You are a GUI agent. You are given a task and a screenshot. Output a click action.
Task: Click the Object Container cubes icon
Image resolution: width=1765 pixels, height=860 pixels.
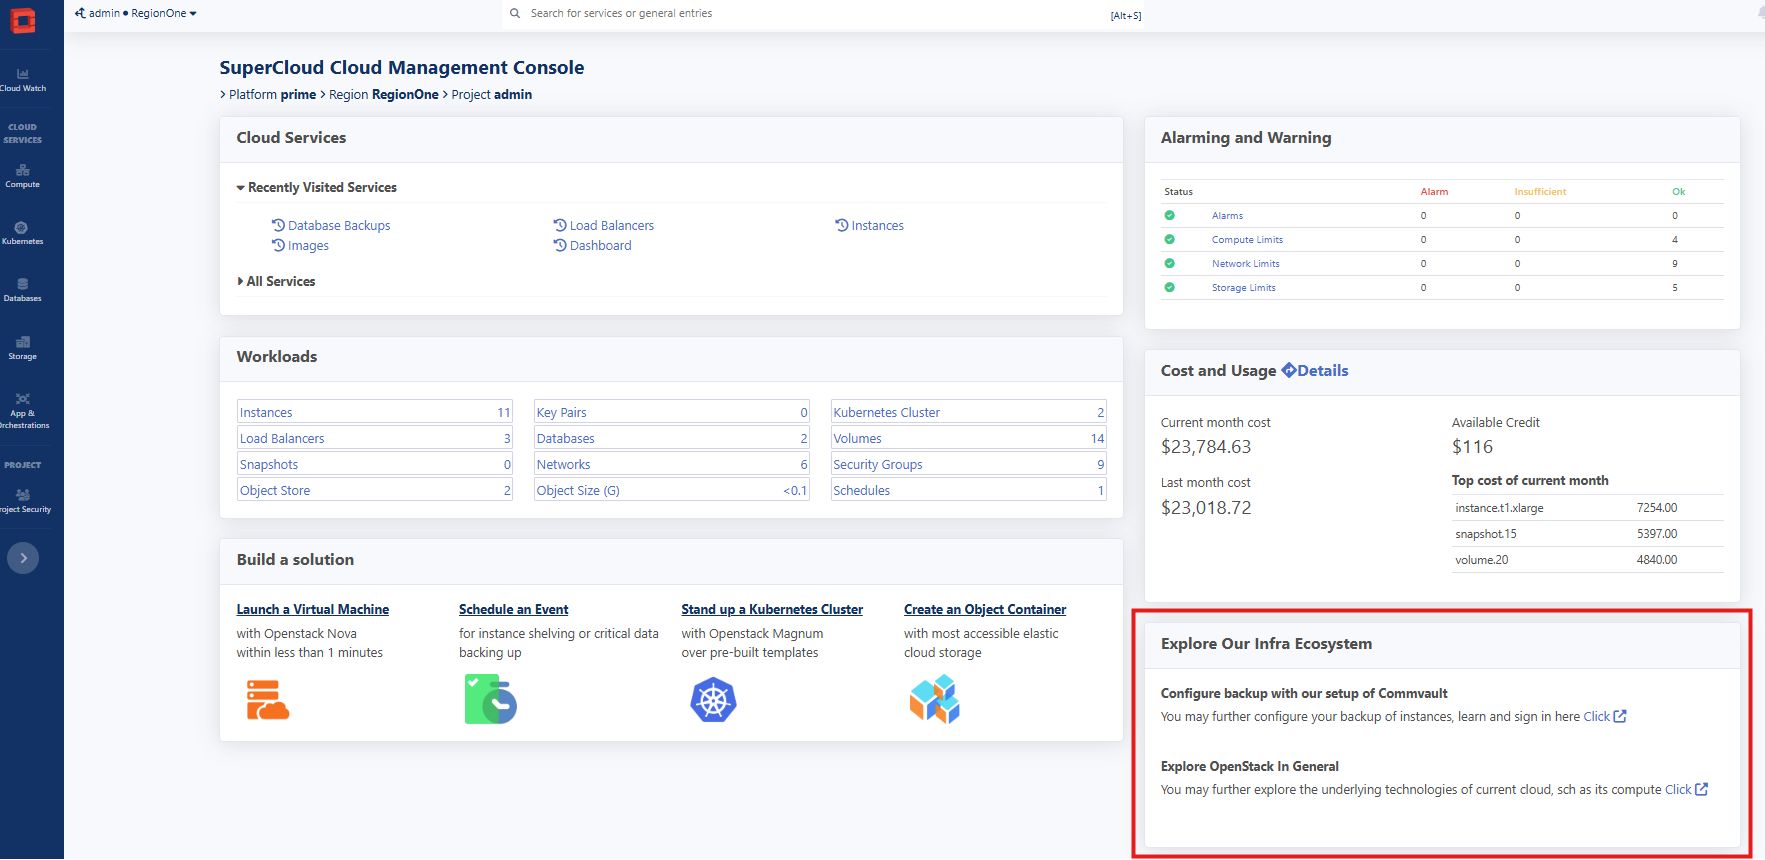(934, 699)
